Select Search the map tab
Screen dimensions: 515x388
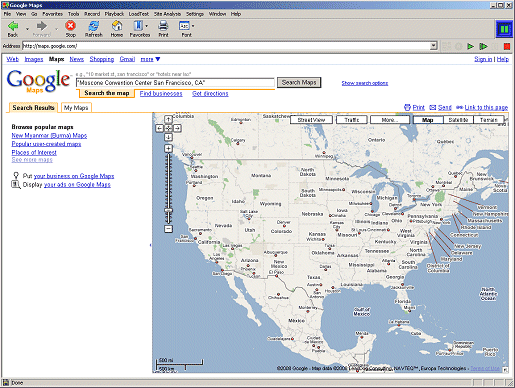pyautogui.click(x=107, y=93)
